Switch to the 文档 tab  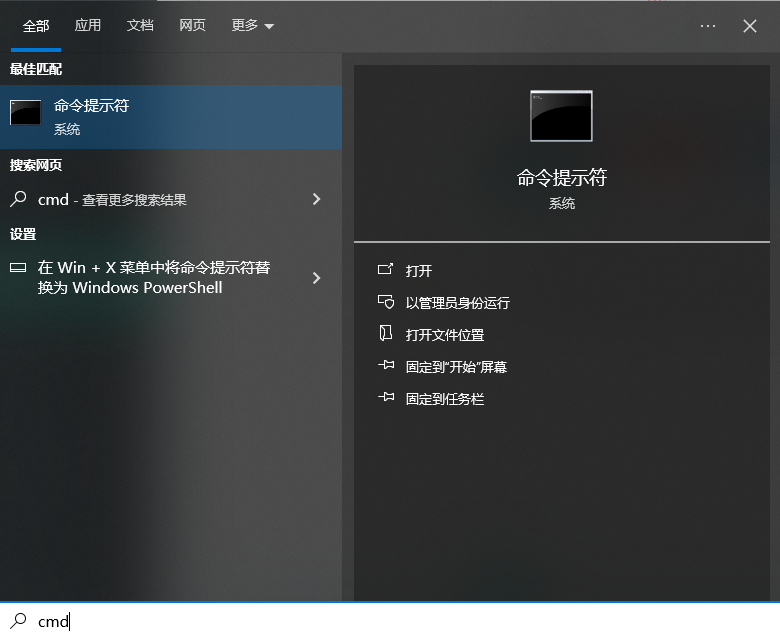coord(140,26)
